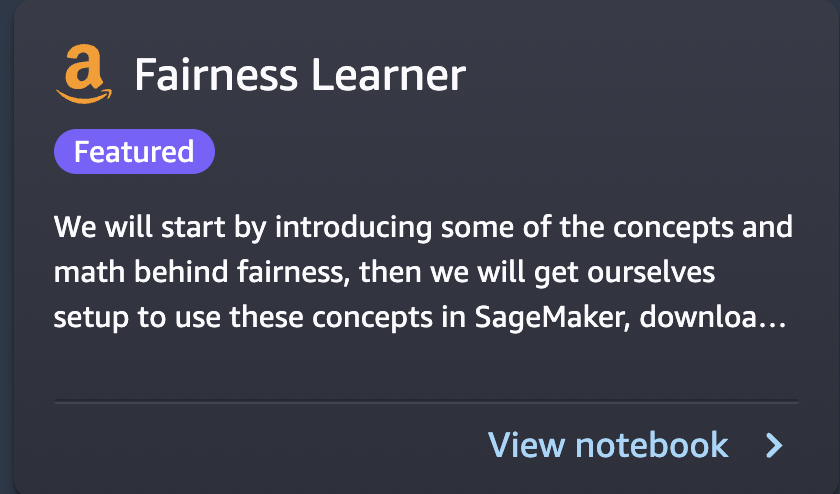Click the word 'View' in the footer link

526,445
